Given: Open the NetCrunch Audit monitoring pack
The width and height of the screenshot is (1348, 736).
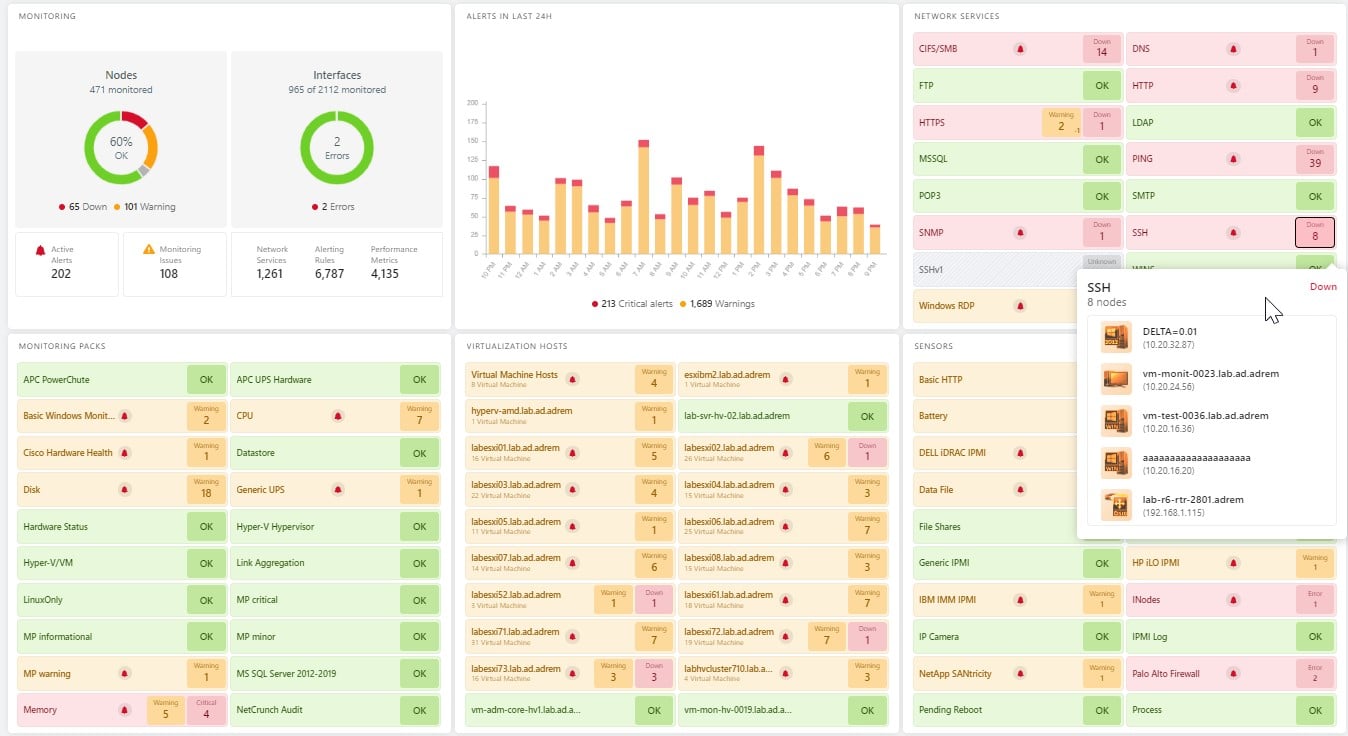Looking at the screenshot, I should point(335,710).
